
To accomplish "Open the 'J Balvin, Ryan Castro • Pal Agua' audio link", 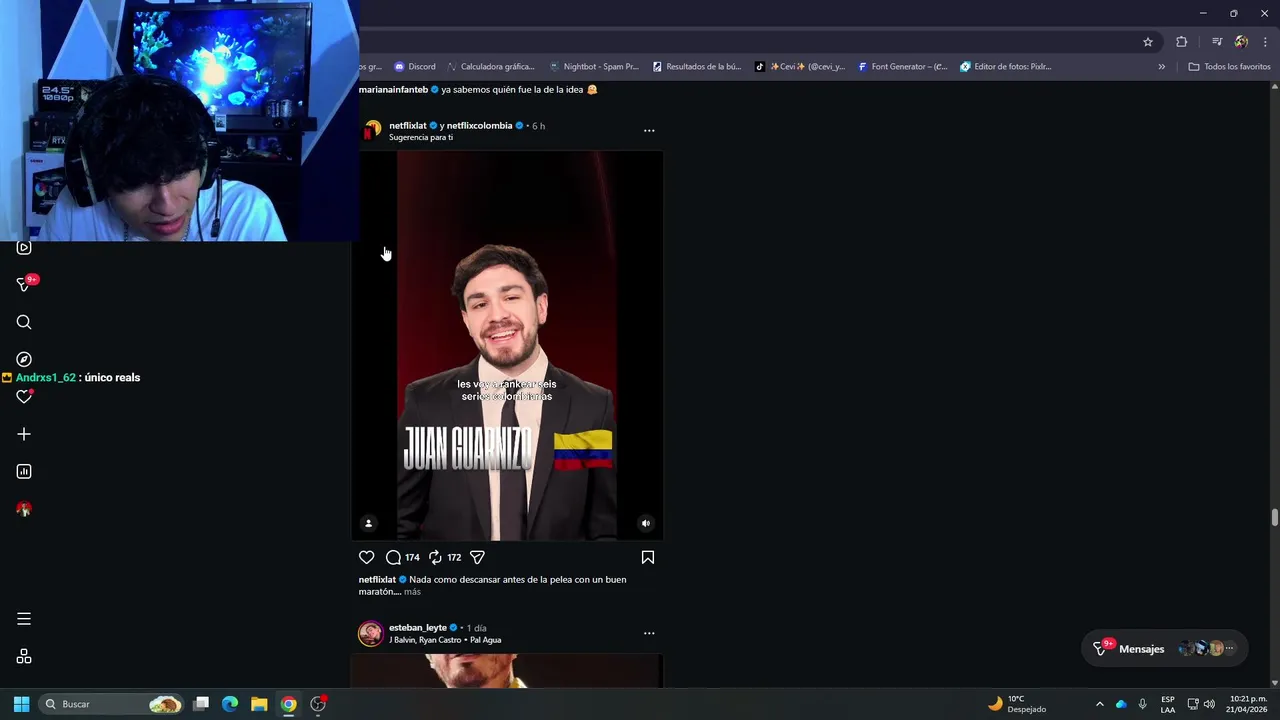I will [x=445, y=640].
